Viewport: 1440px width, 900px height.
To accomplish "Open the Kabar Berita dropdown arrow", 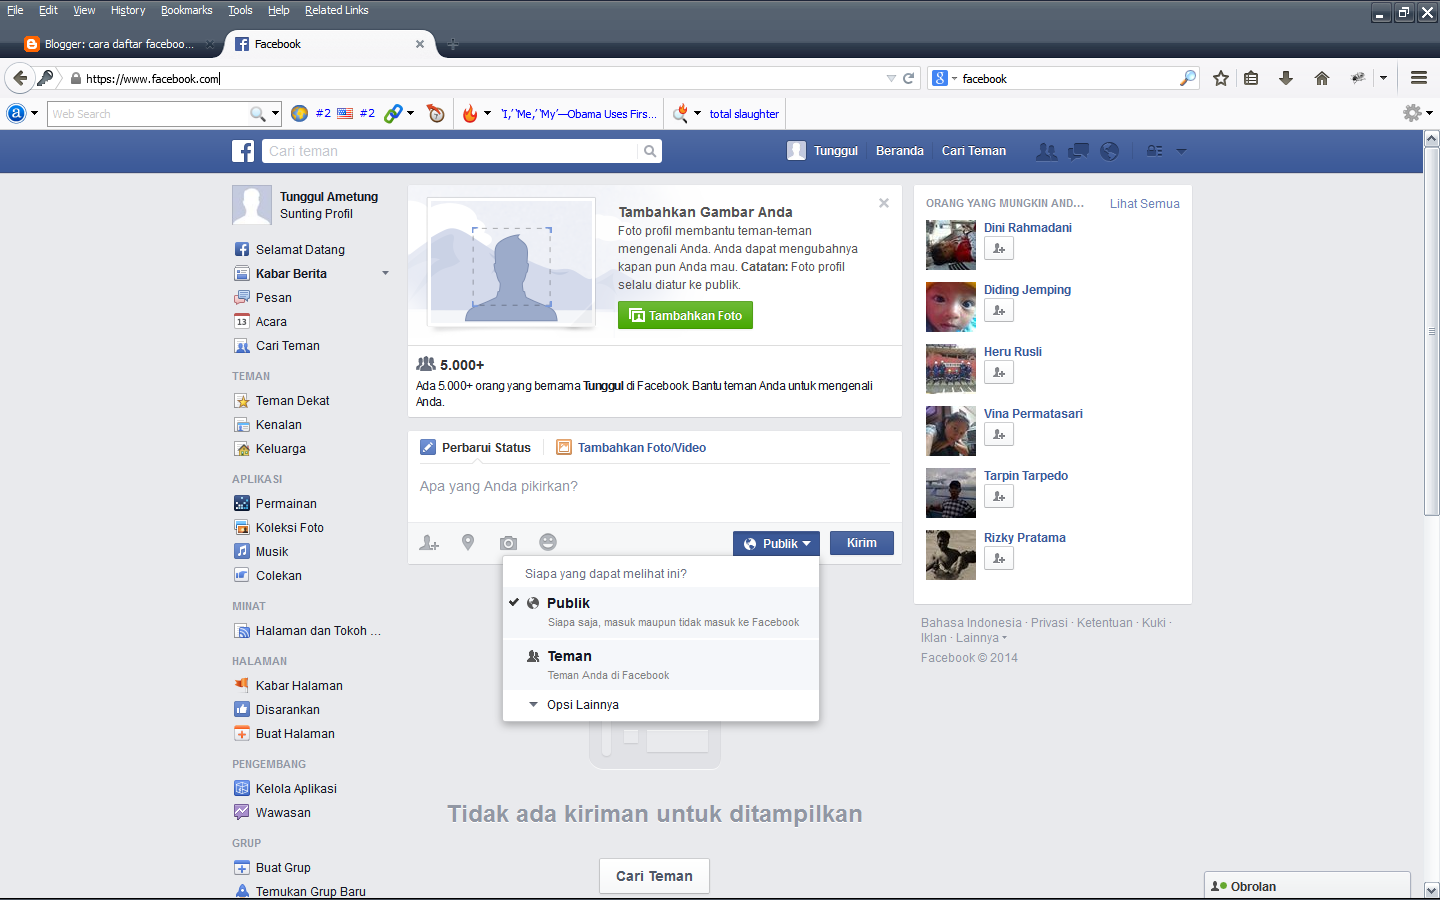I will click(385, 273).
